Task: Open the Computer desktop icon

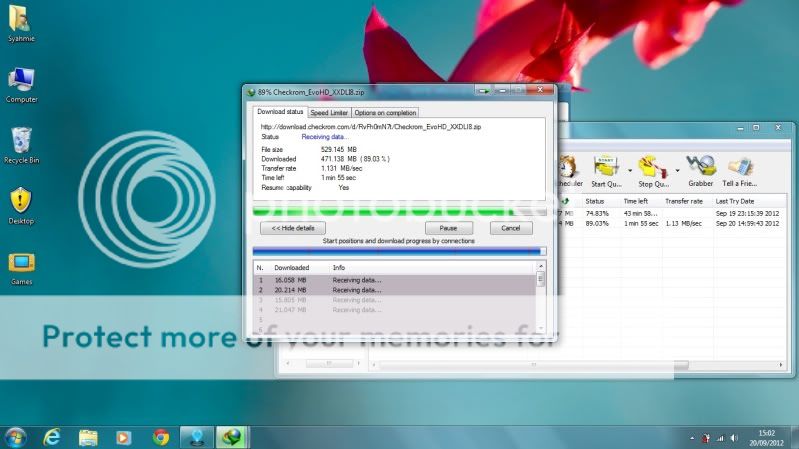Action: 21,84
